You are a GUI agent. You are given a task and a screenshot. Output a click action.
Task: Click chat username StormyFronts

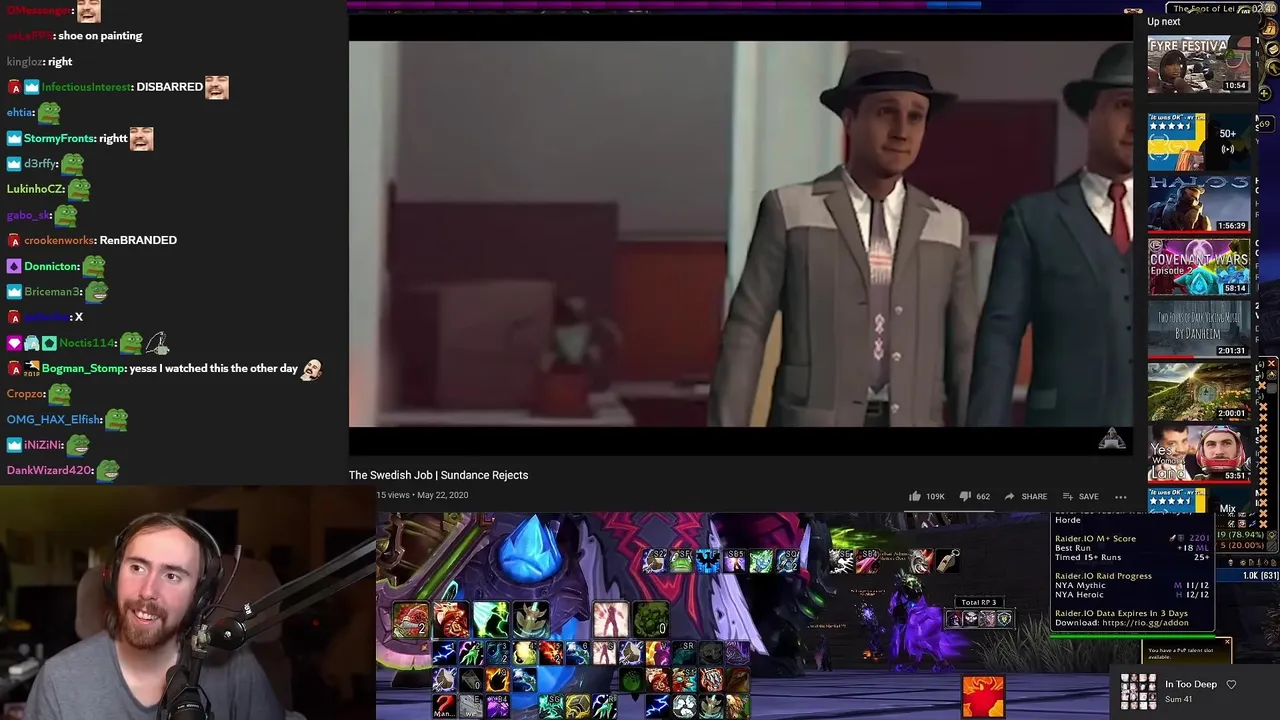[x=59, y=138]
